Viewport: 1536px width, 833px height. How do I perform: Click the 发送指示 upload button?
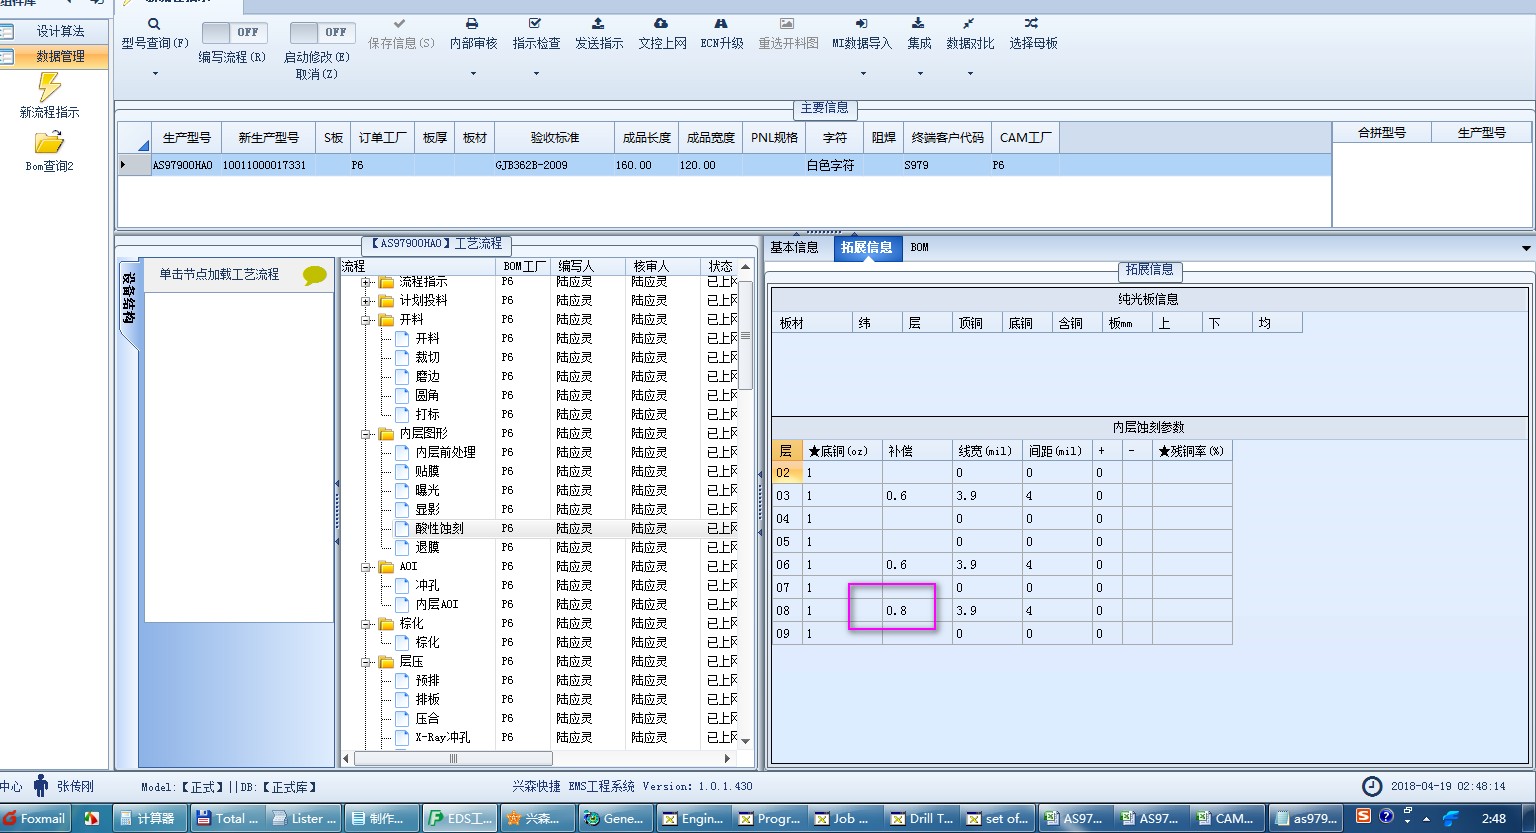599,34
